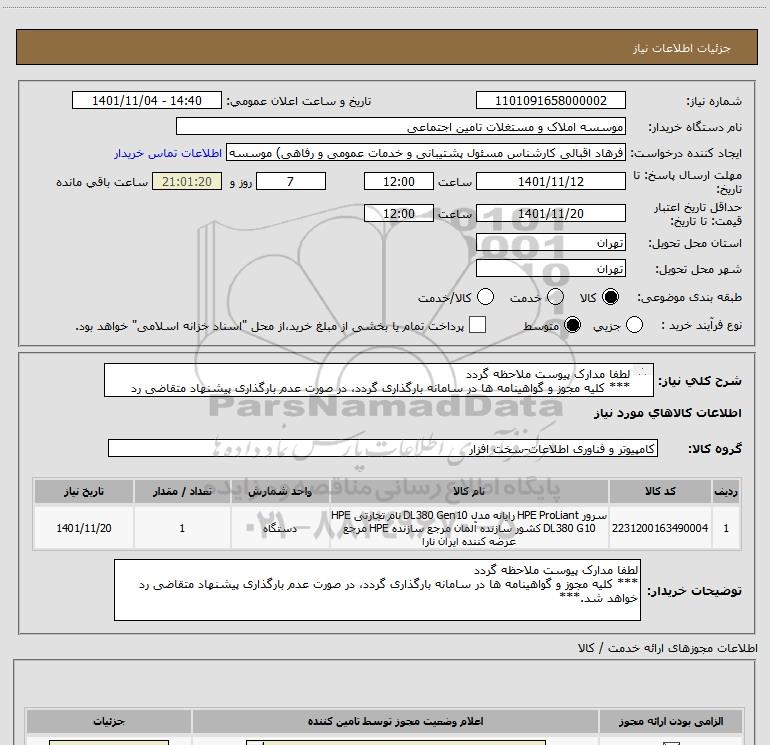
Task: Click product code 2231200163490004 cell
Action: click(x=660, y=528)
